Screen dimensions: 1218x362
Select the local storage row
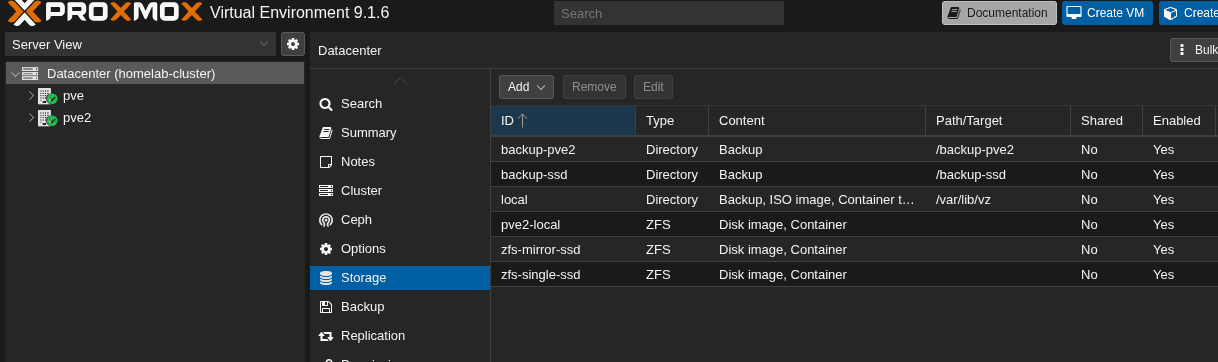pyautogui.click(x=854, y=200)
